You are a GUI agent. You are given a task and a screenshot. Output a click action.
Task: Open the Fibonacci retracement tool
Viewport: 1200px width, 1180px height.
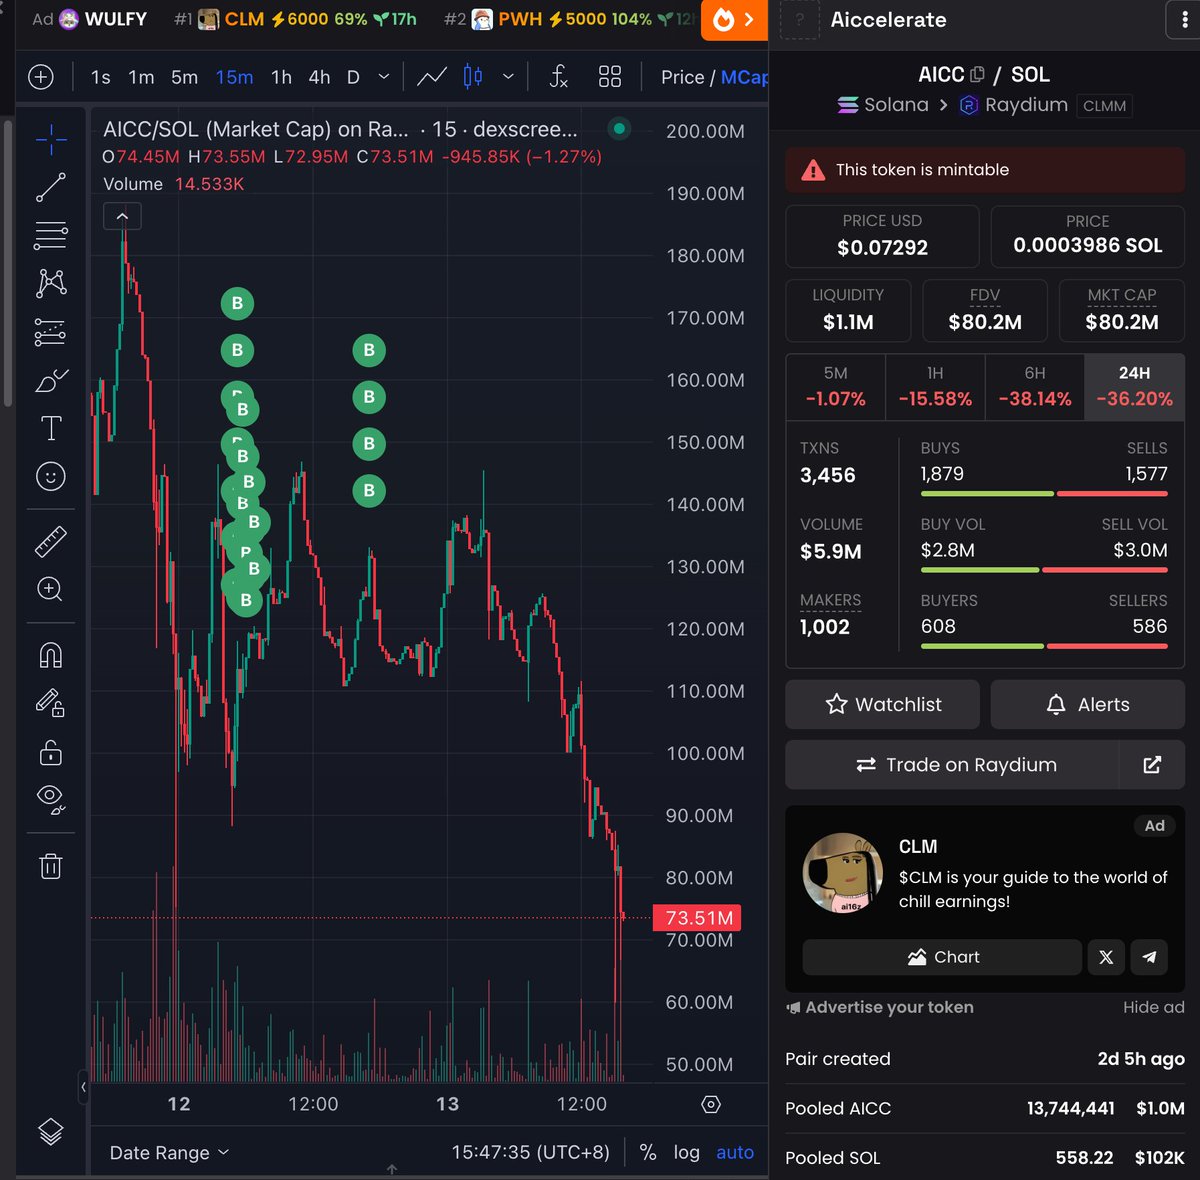[51, 235]
